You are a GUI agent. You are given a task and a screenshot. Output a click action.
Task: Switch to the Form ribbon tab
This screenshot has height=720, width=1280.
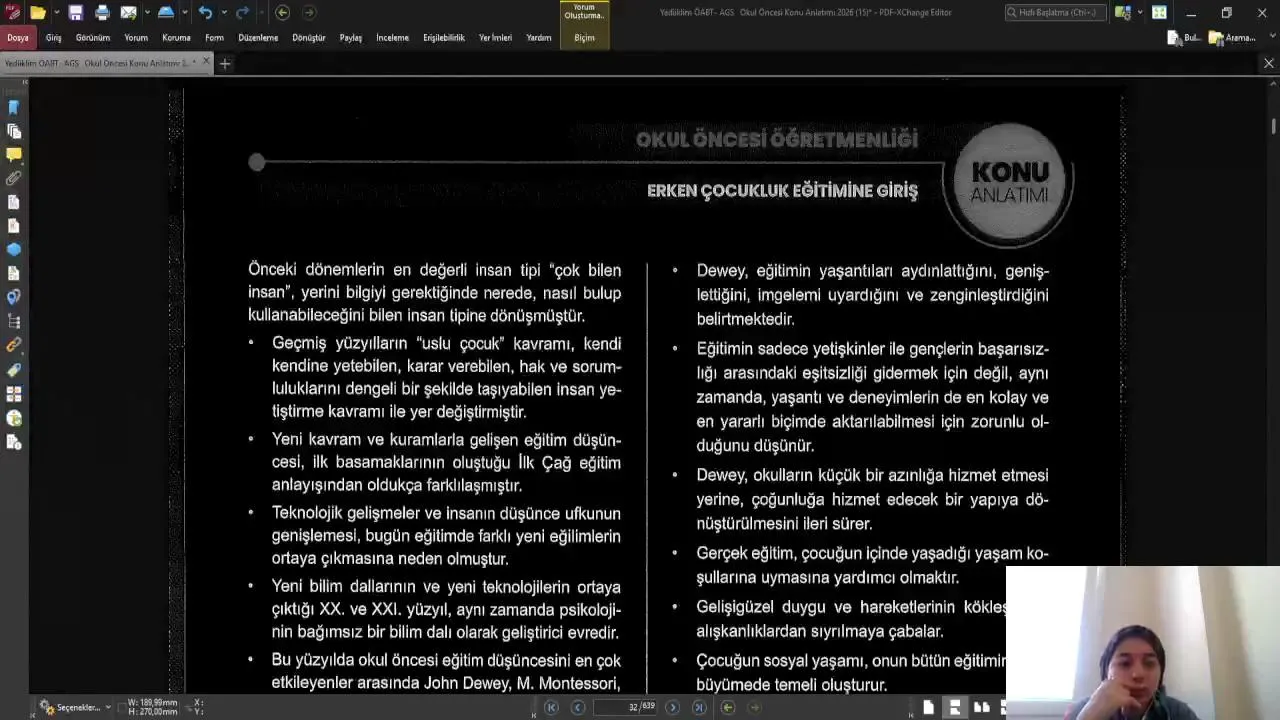(x=214, y=38)
